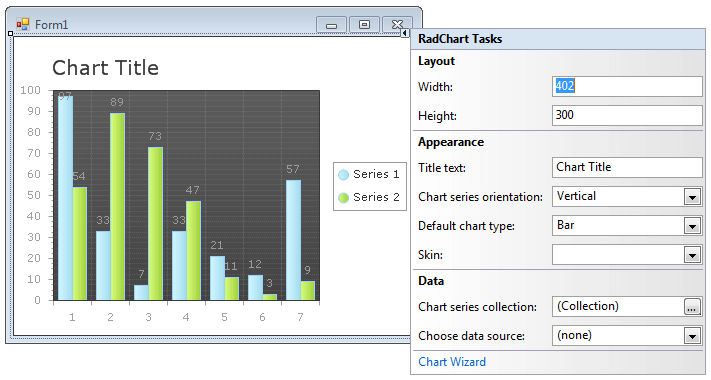Click the x-axis label '7'
This screenshot has height=380, width=711.
coord(300,317)
